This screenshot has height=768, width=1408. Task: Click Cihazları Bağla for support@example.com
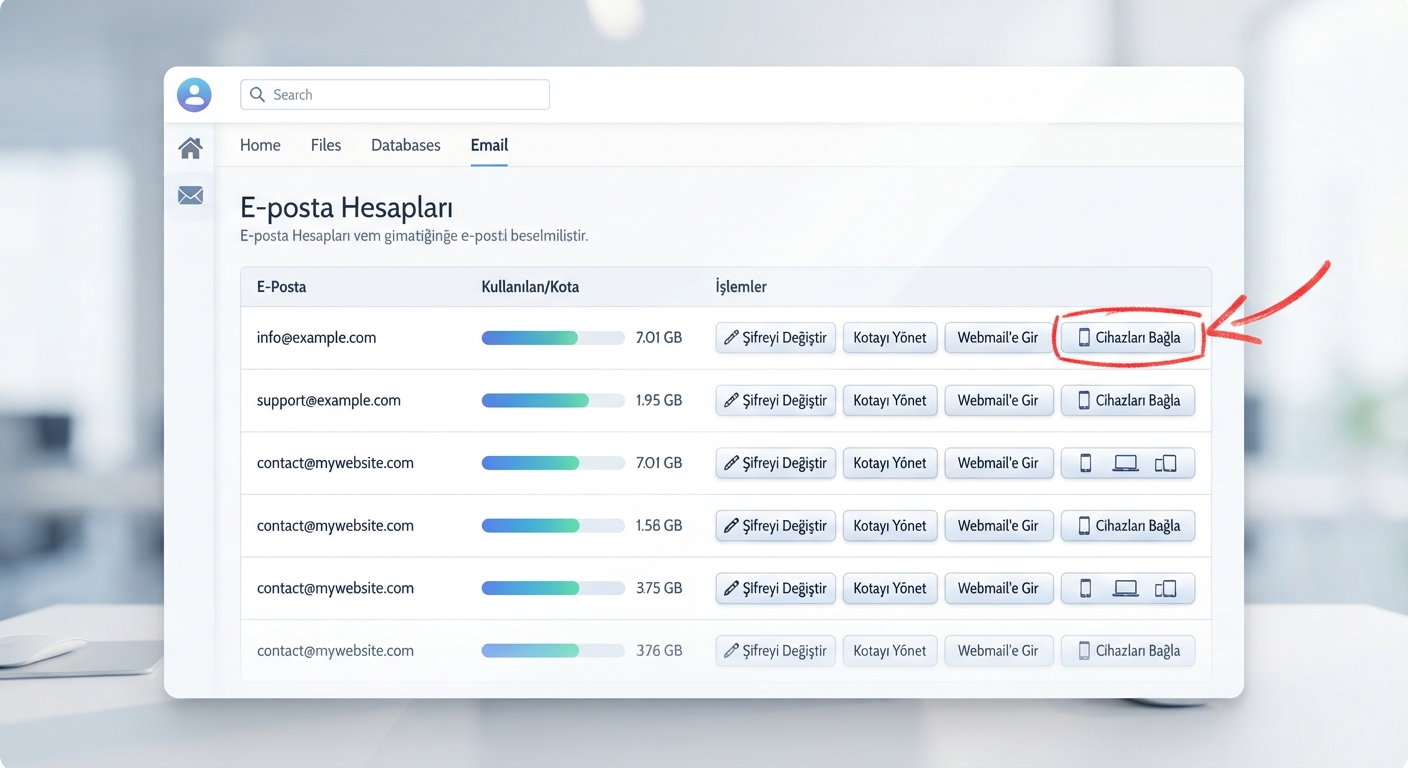click(1128, 400)
